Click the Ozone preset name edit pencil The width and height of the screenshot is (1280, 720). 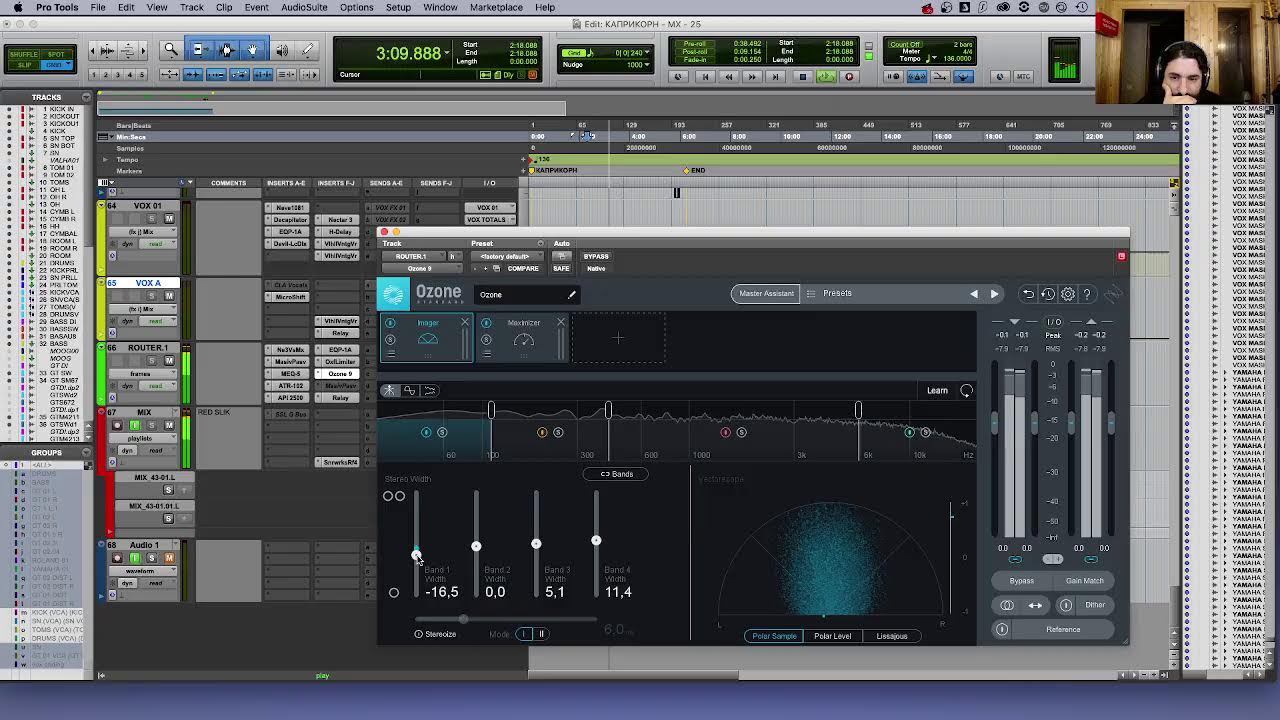[x=572, y=294]
